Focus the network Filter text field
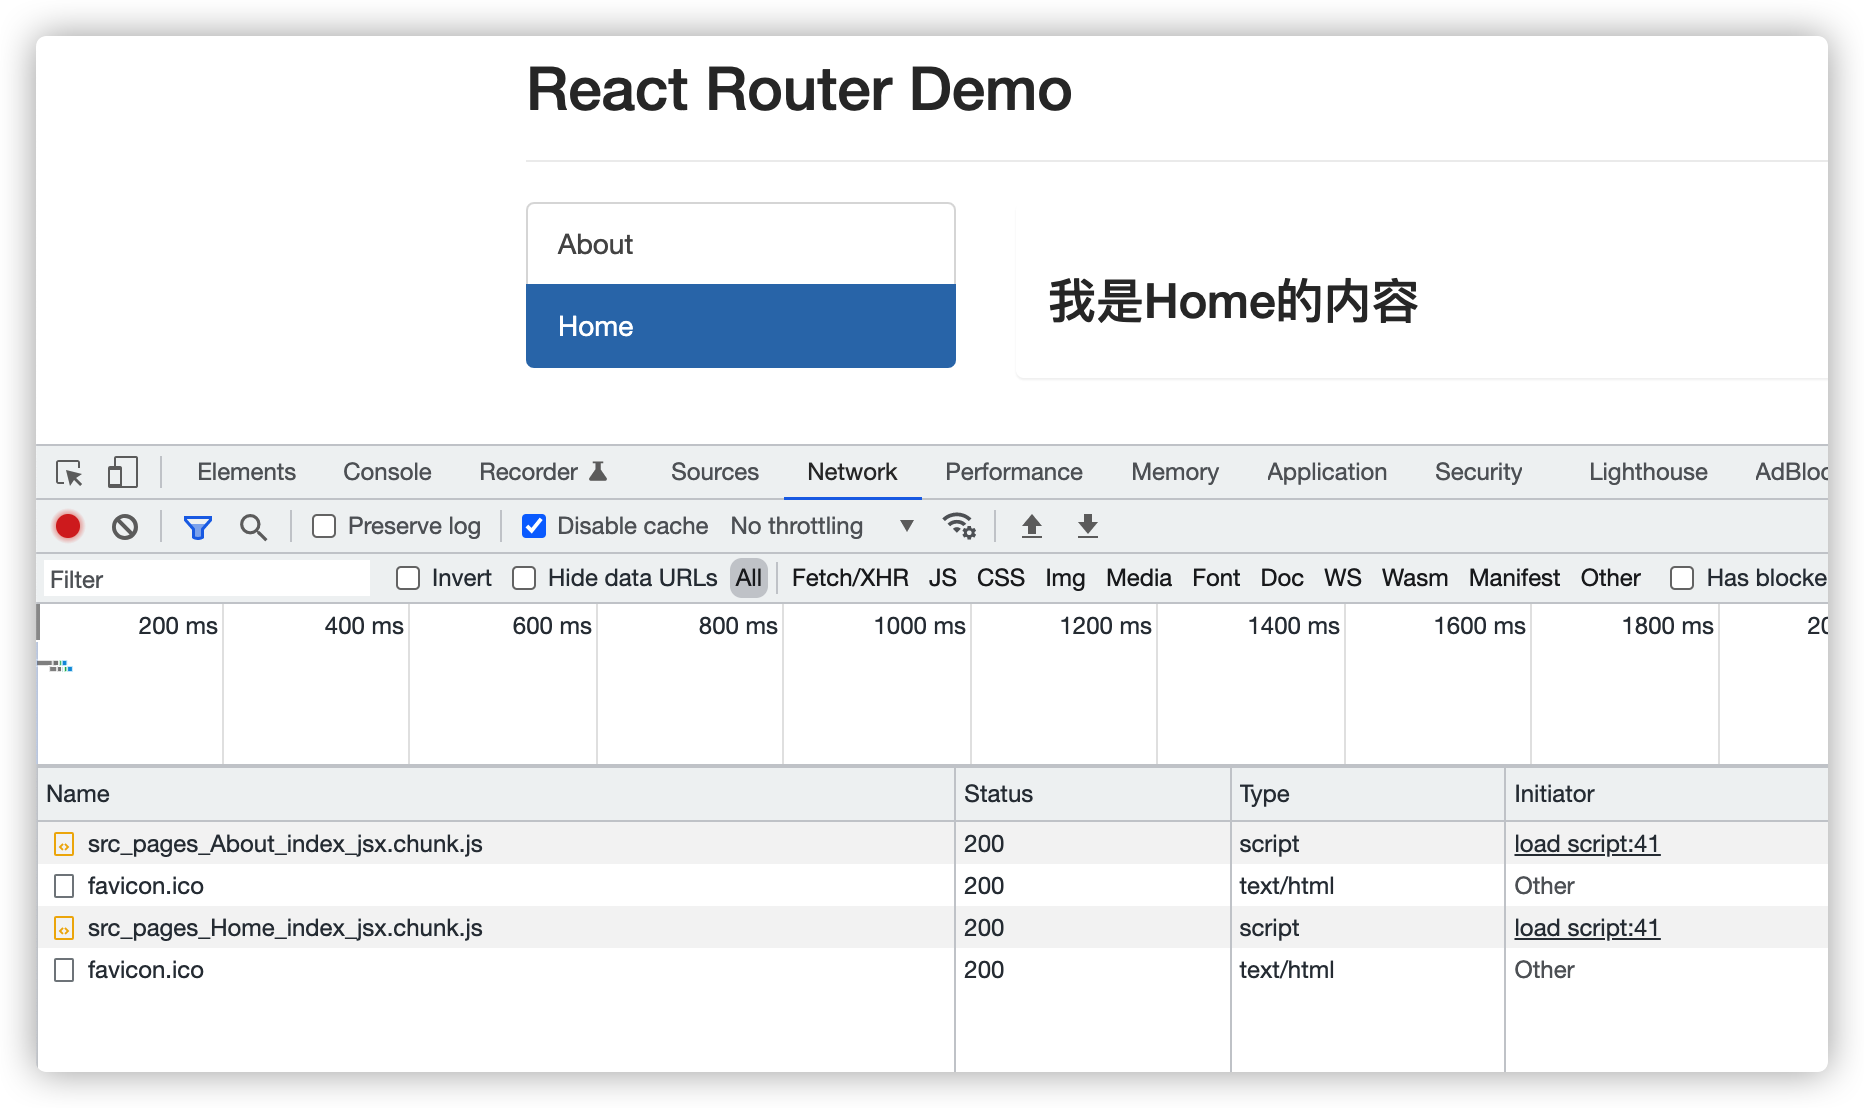 (x=207, y=579)
